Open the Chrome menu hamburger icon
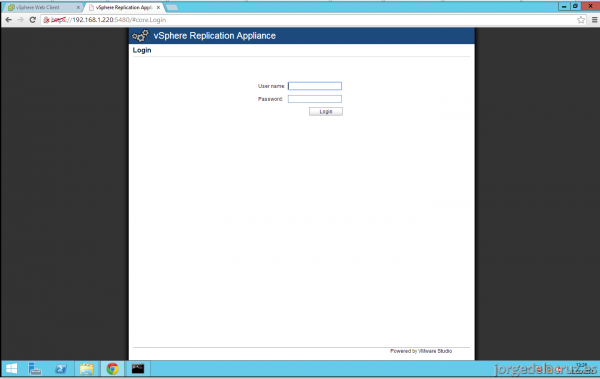The image size is (600, 379). tap(594, 20)
